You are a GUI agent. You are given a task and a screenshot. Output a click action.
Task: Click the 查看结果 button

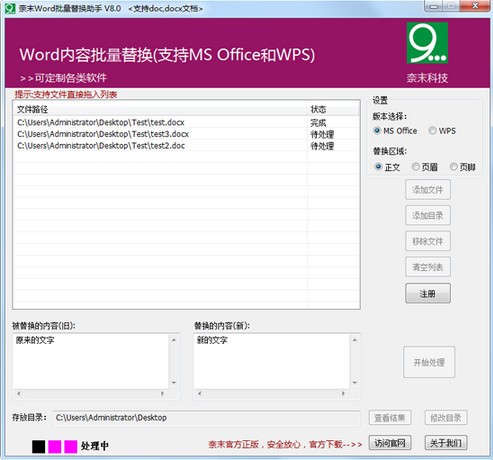pos(390,418)
